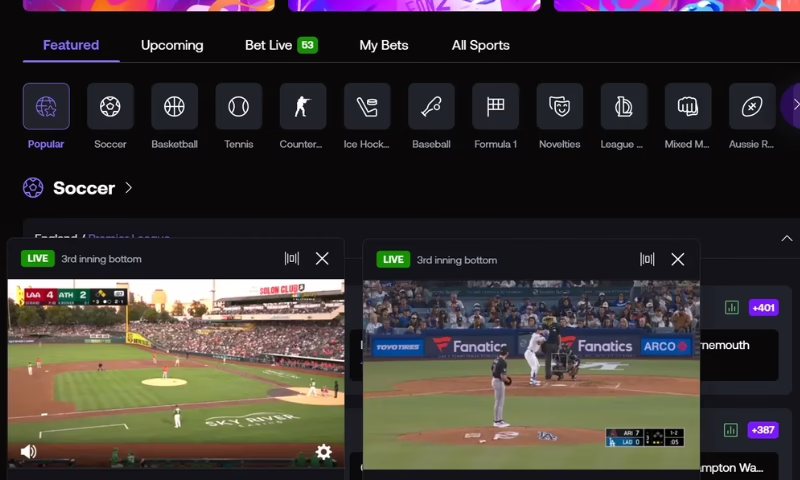This screenshot has height=480, width=800.
Task: Click the Premier League link
Action: click(129, 238)
